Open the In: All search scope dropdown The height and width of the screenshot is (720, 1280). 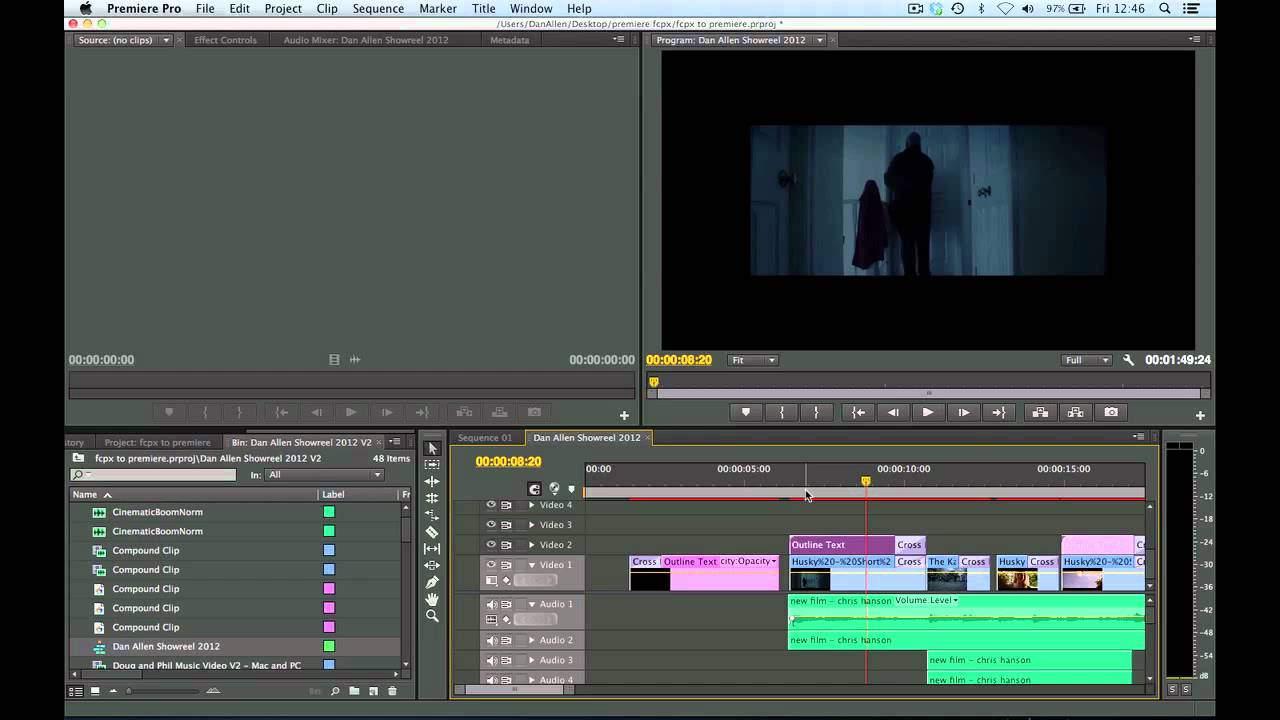coord(324,475)
